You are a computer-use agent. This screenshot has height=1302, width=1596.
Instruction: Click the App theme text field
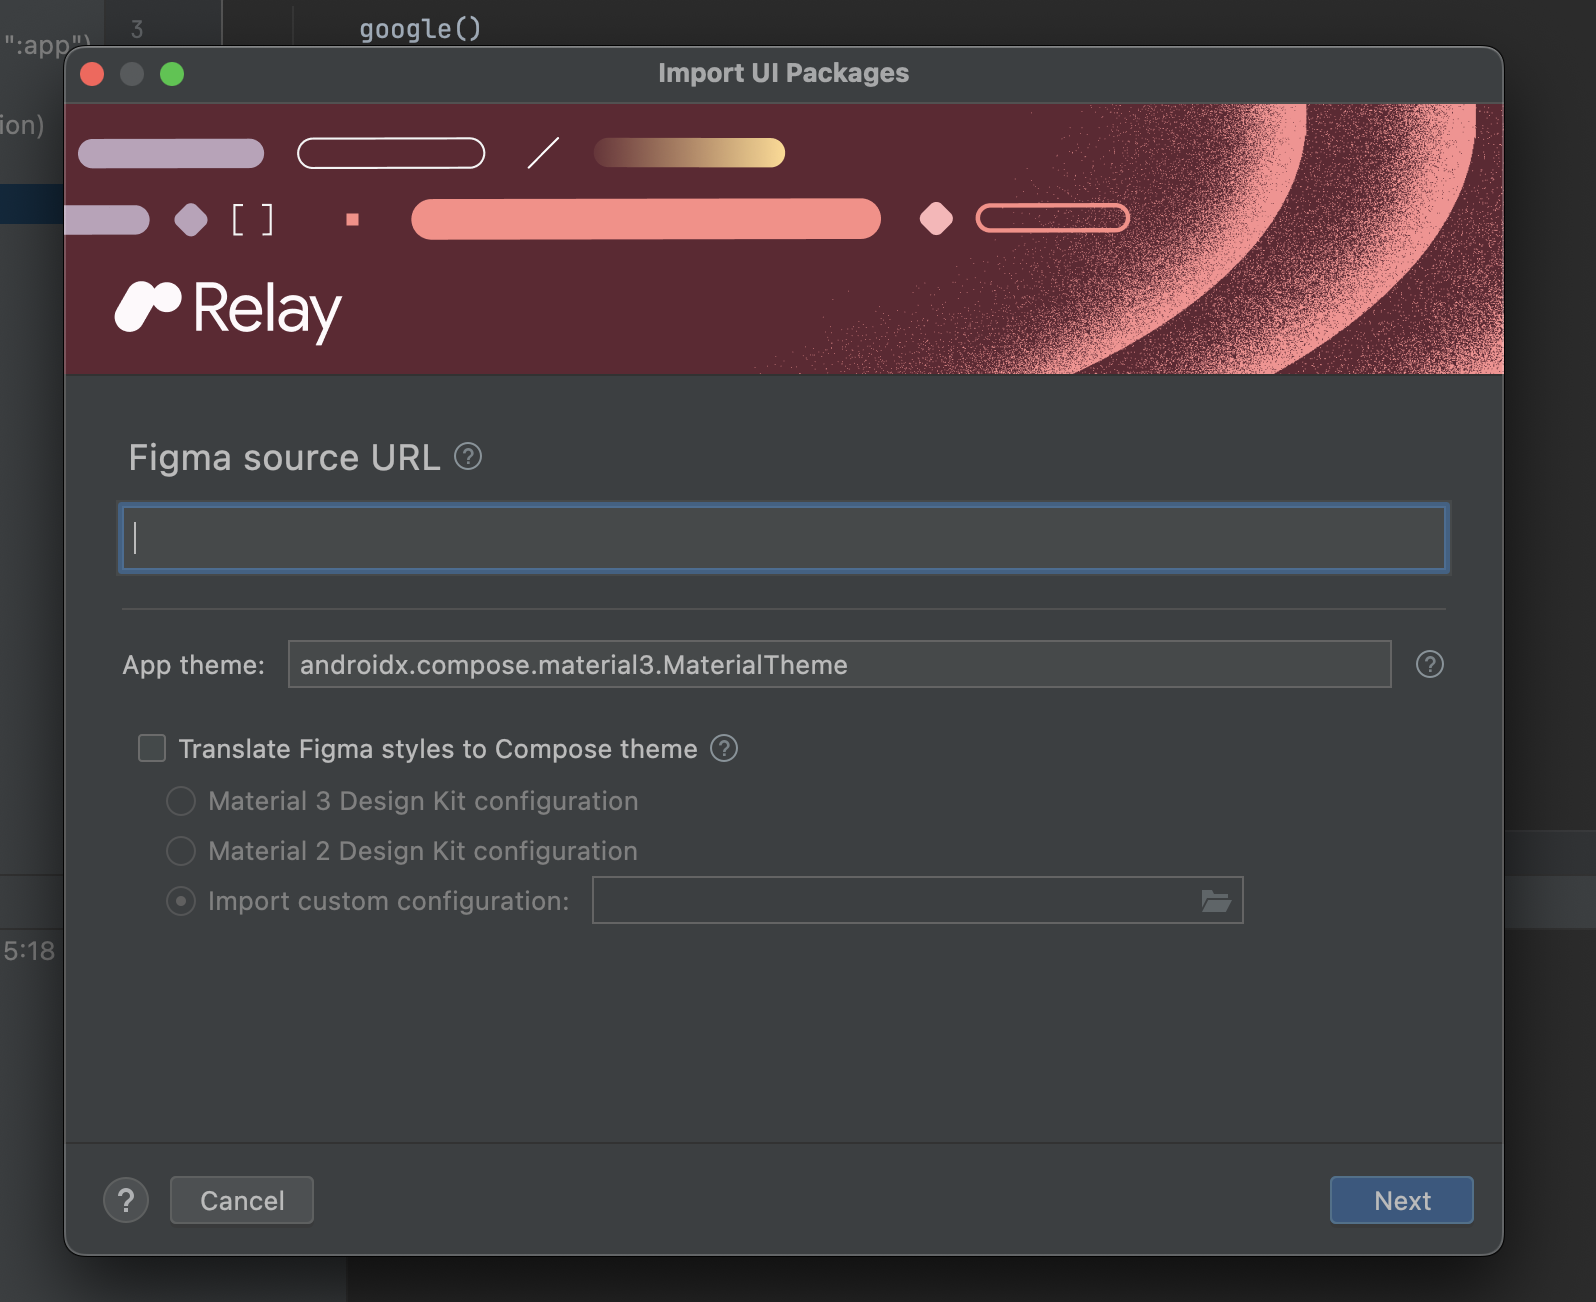click(840, 664)
